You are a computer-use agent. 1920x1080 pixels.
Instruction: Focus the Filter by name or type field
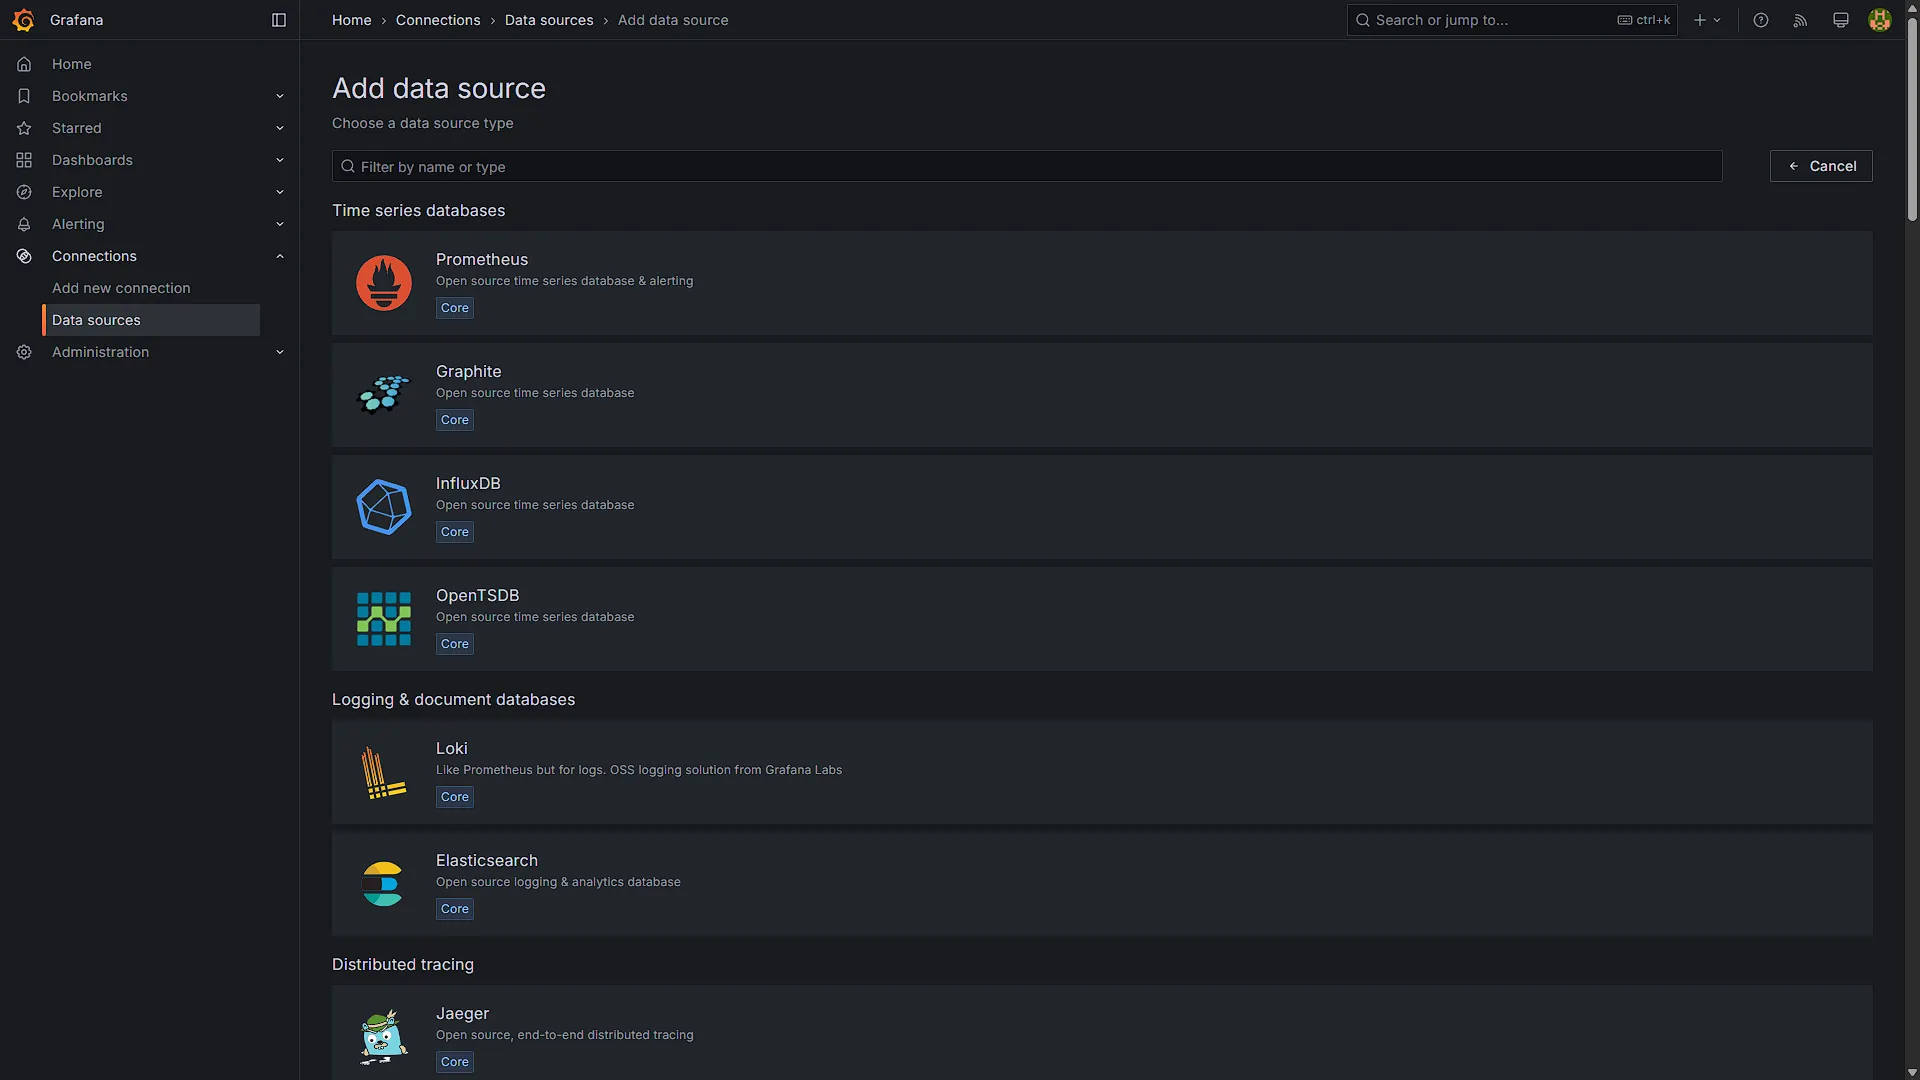[x=1027, y=166]
